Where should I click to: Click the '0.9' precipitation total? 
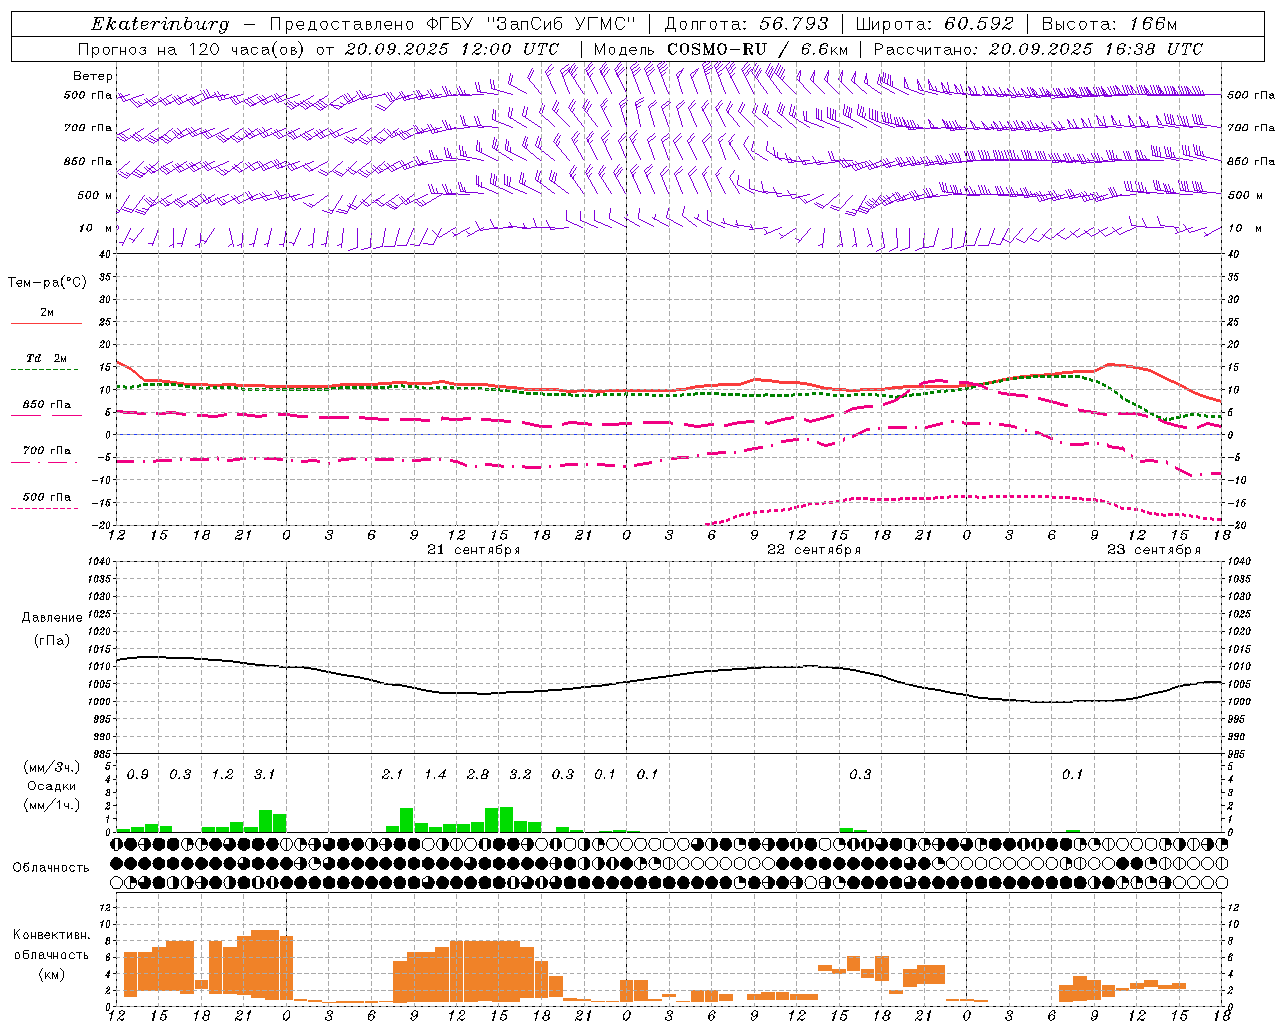click(x=138, y=774)
